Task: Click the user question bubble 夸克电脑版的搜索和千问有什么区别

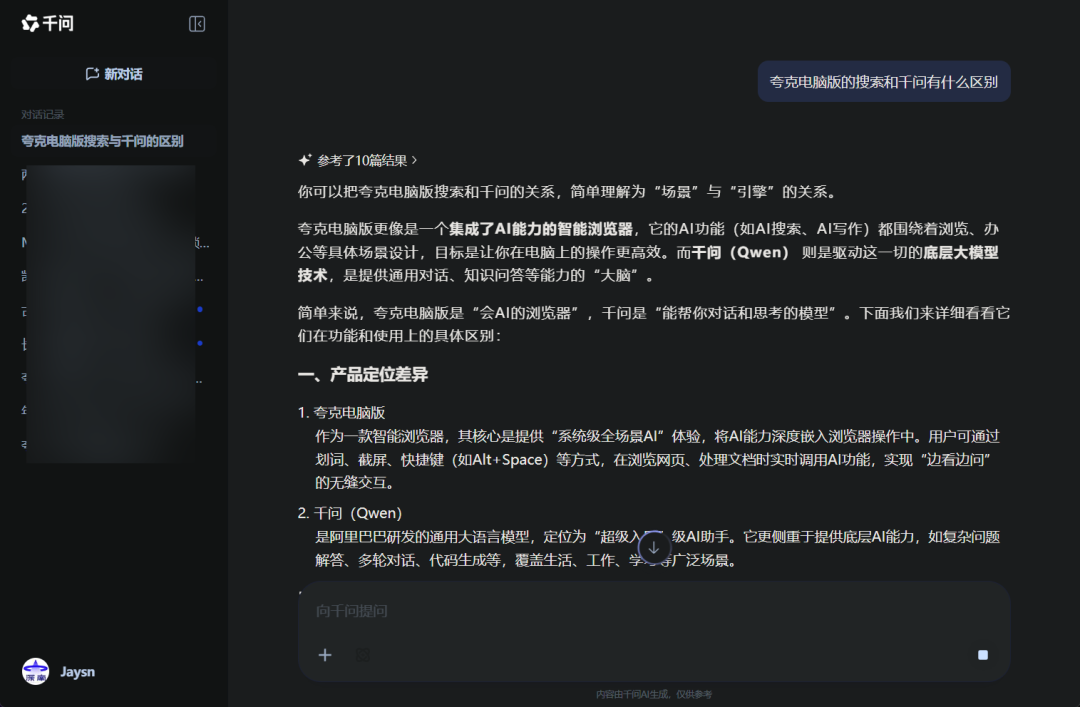Action: click(883, 81)
